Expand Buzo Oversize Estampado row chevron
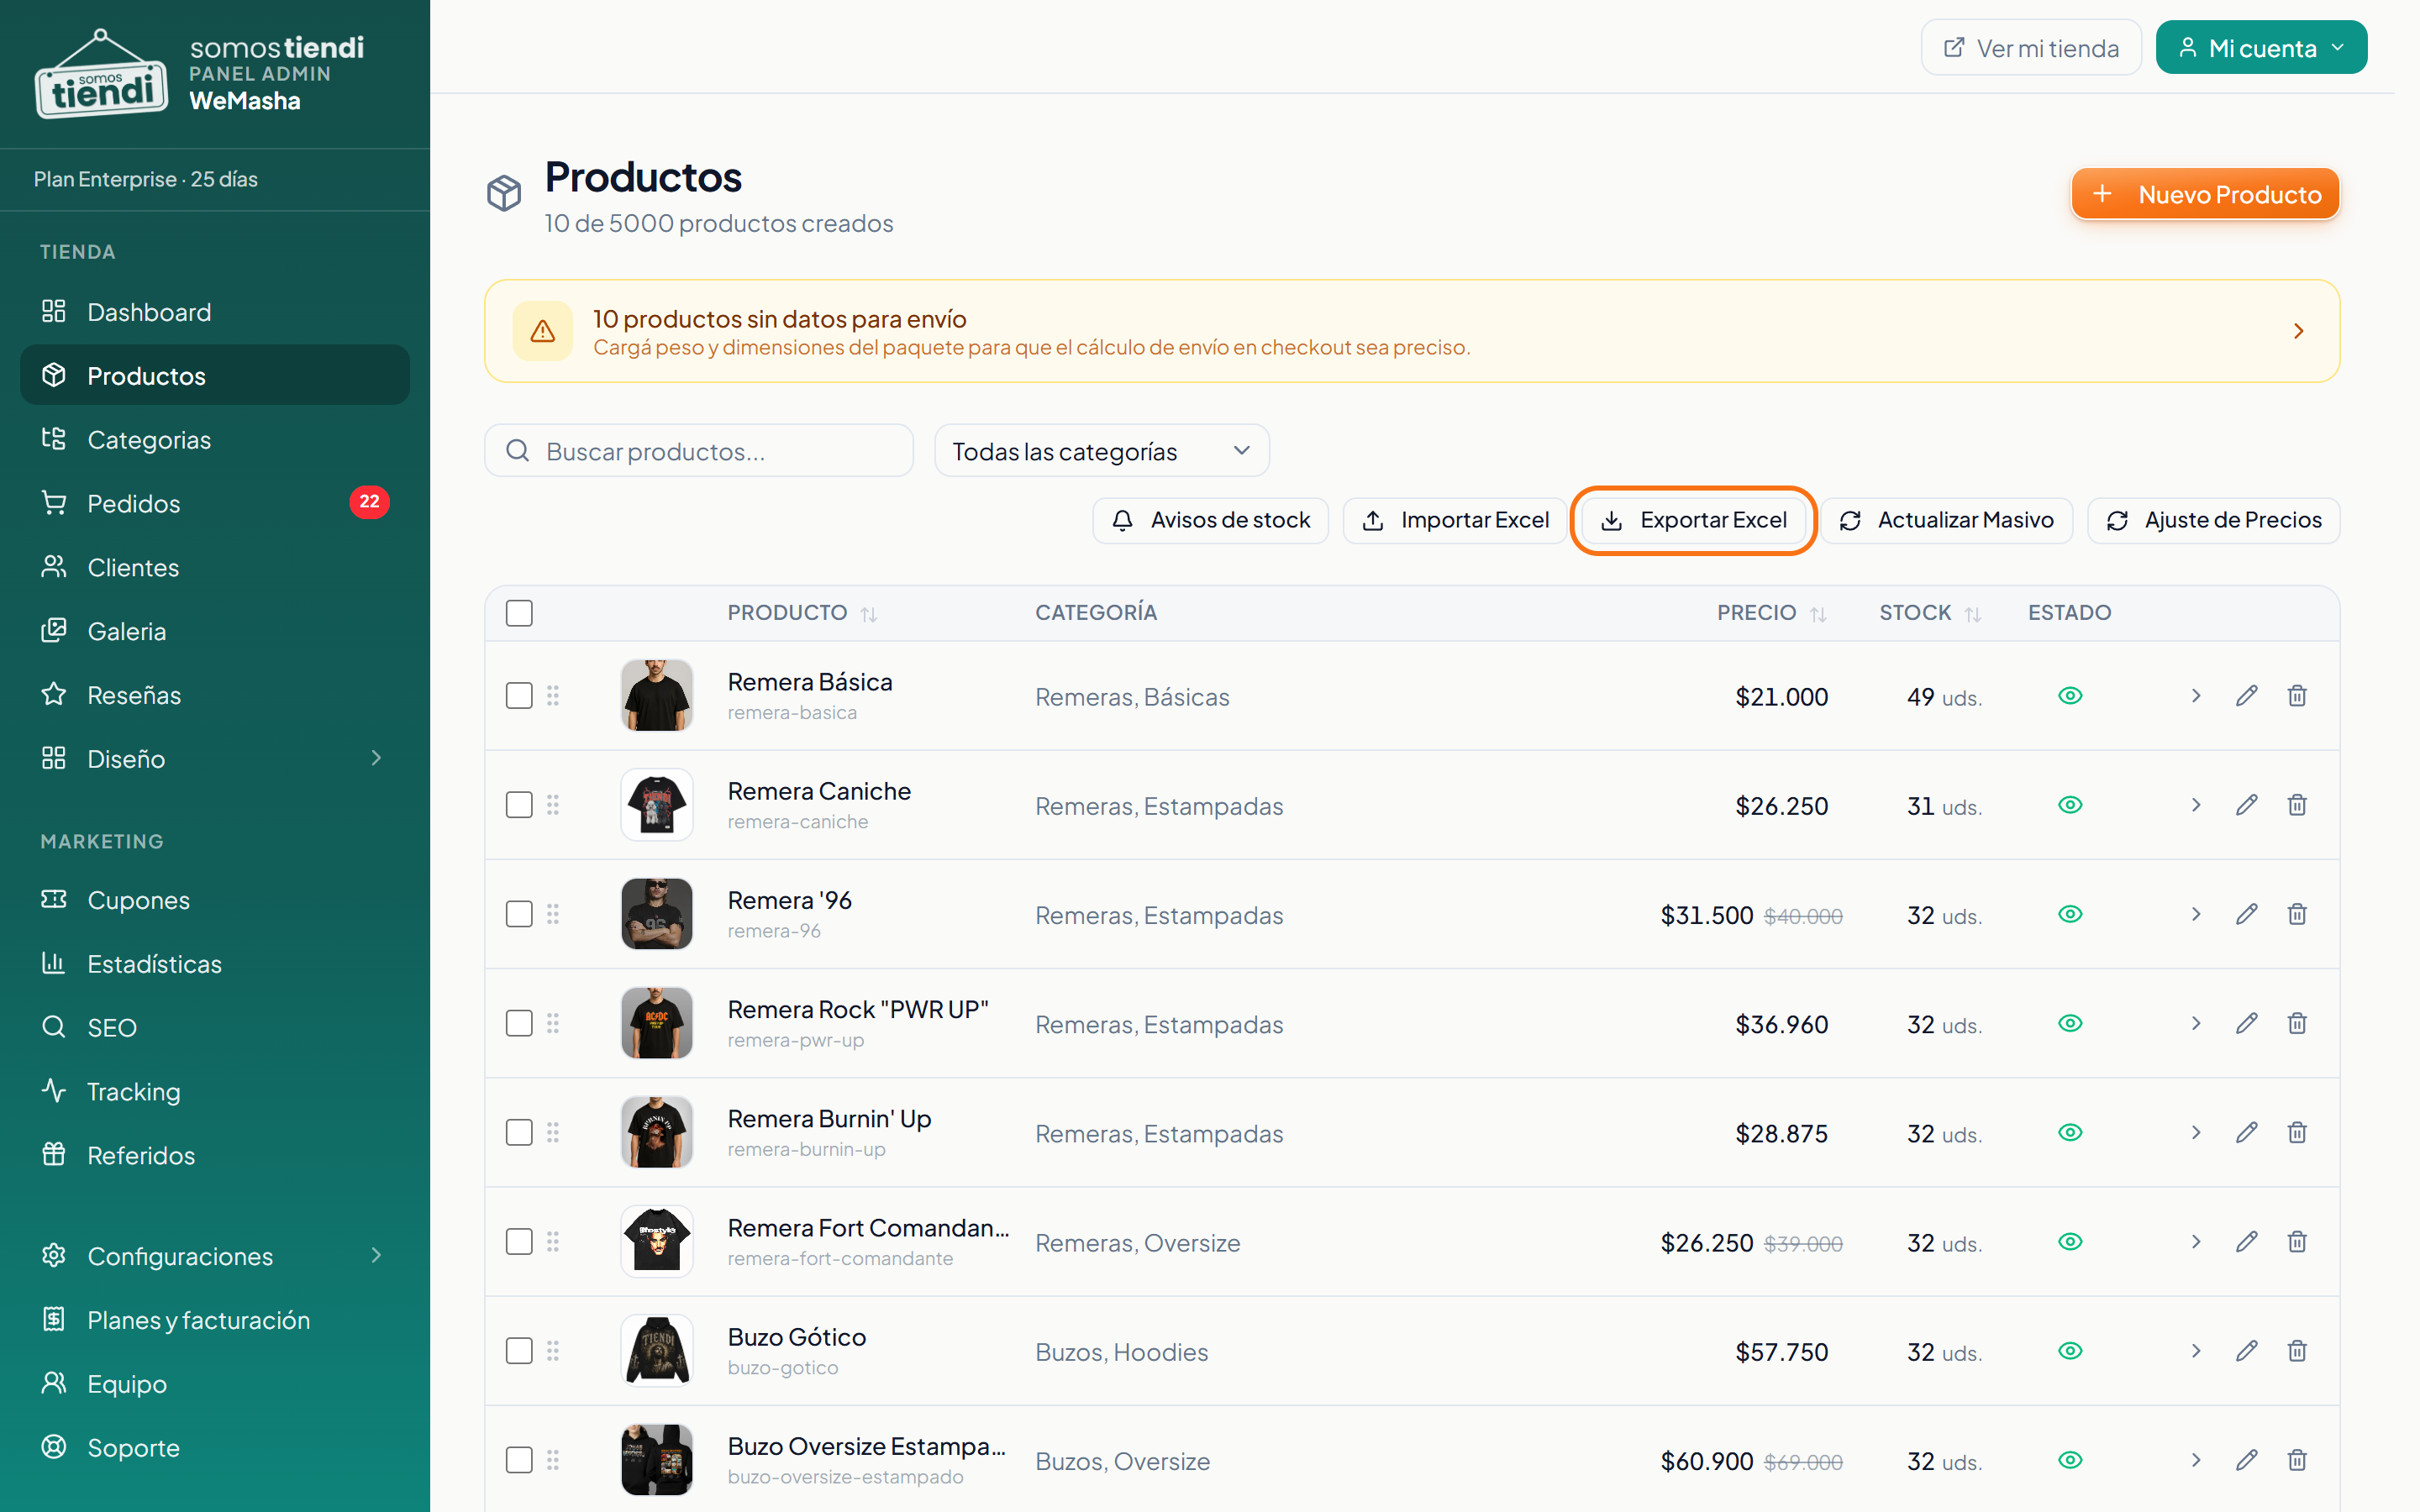Image resolution: width=2420 pixels, height=1512 pixels. coord(2195,1460)
